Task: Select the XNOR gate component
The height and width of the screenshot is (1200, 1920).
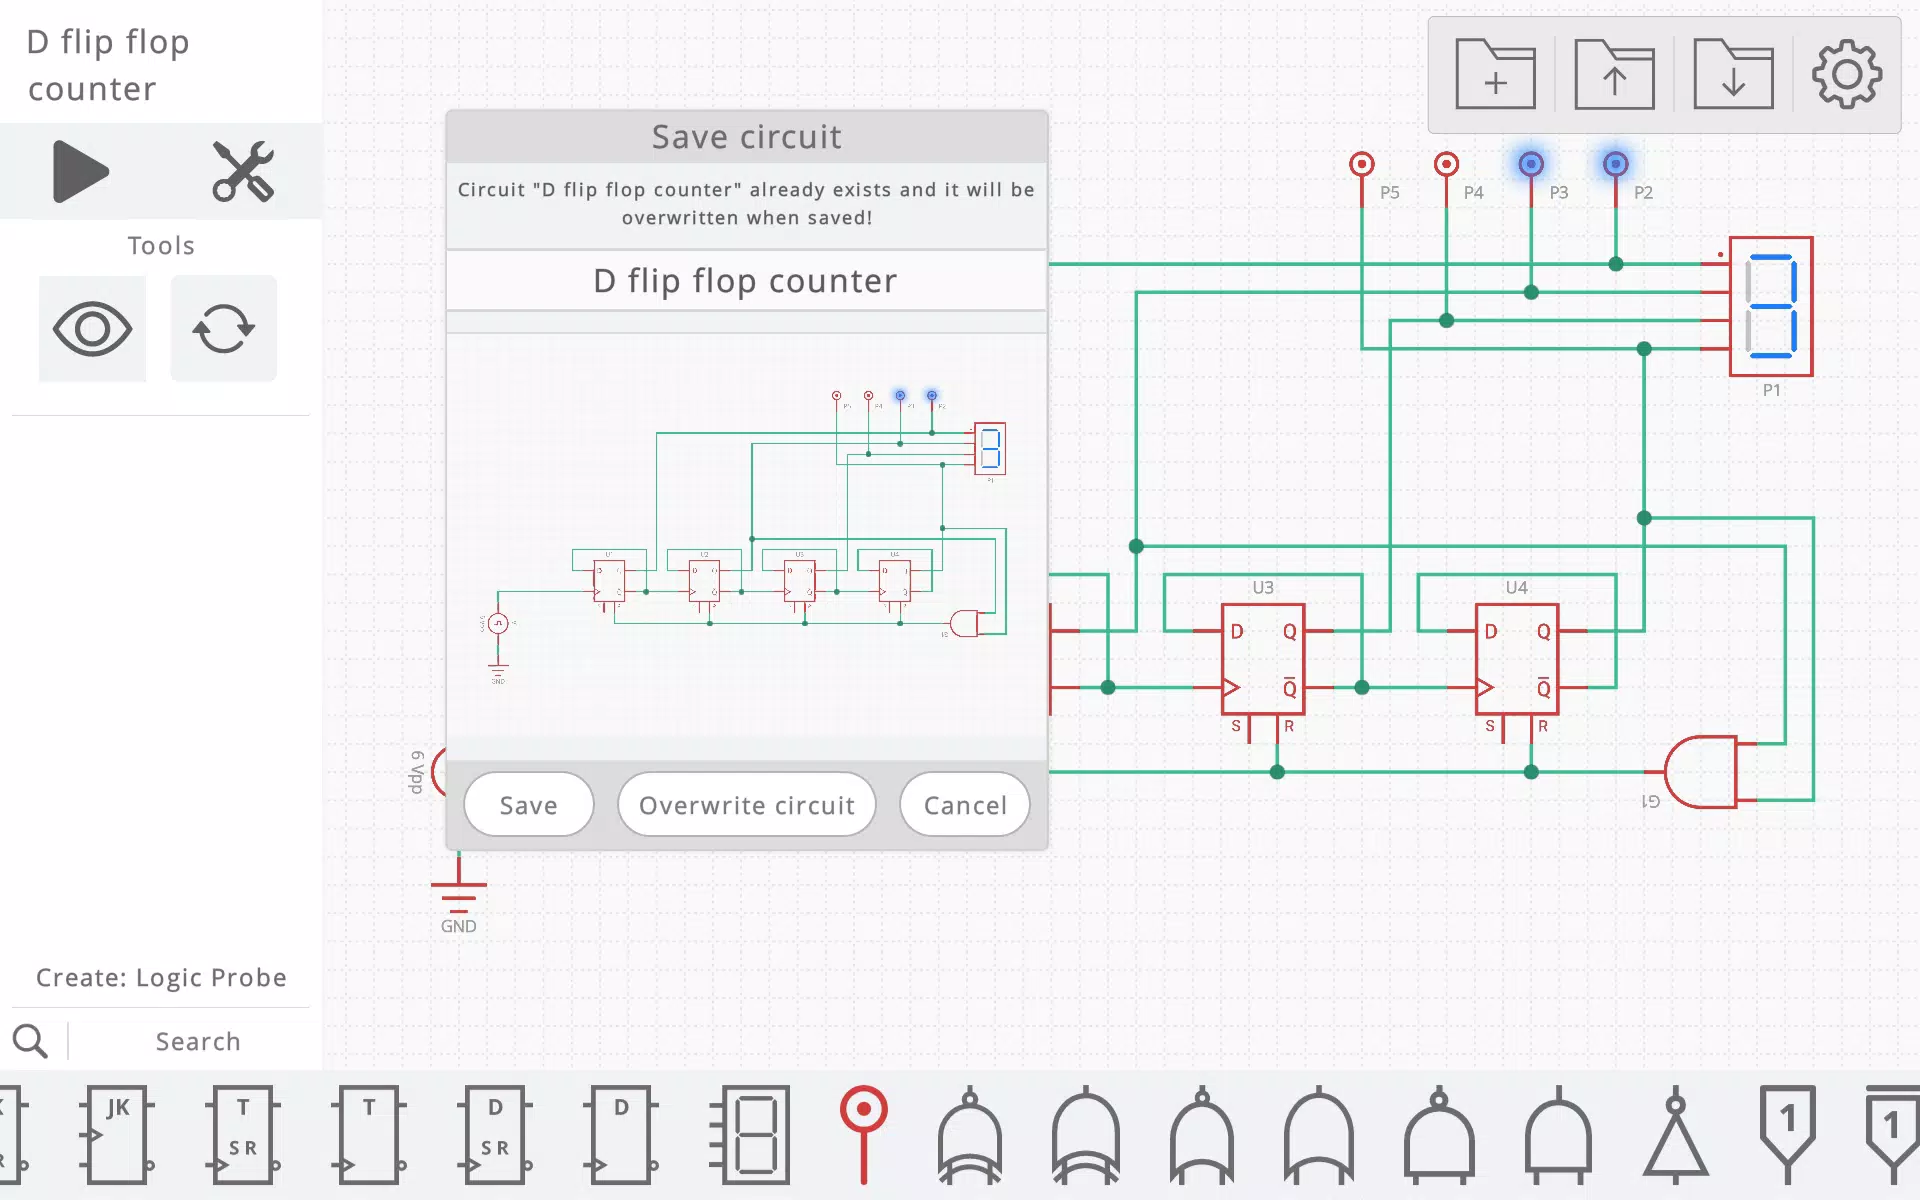Action: (969, 1136)
